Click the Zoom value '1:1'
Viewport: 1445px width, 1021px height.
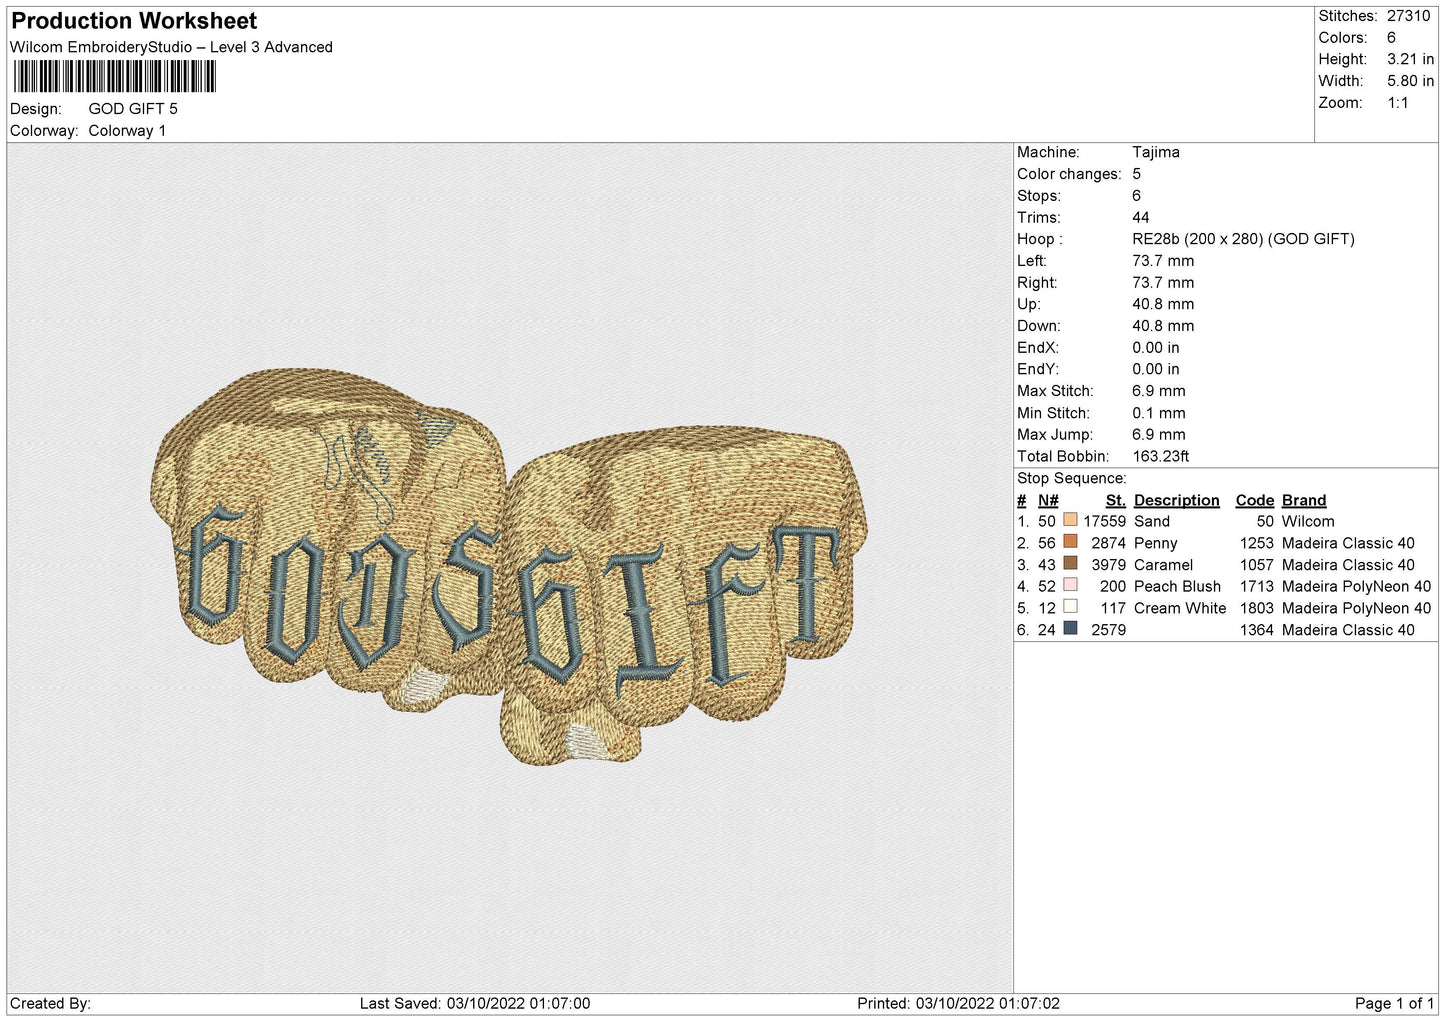pyautogui.click(x=1397, y=103)
